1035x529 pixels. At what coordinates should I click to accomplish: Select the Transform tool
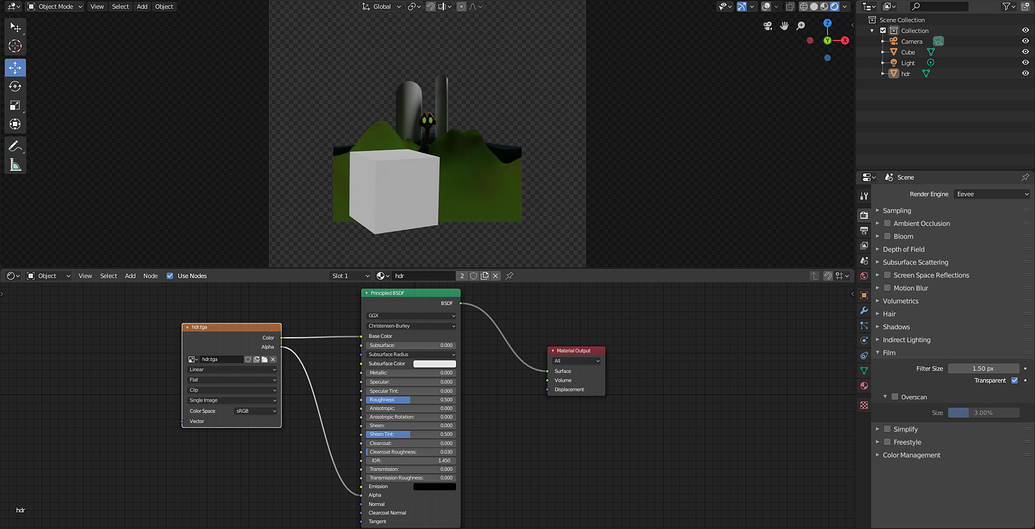click(x=15, y=123)
